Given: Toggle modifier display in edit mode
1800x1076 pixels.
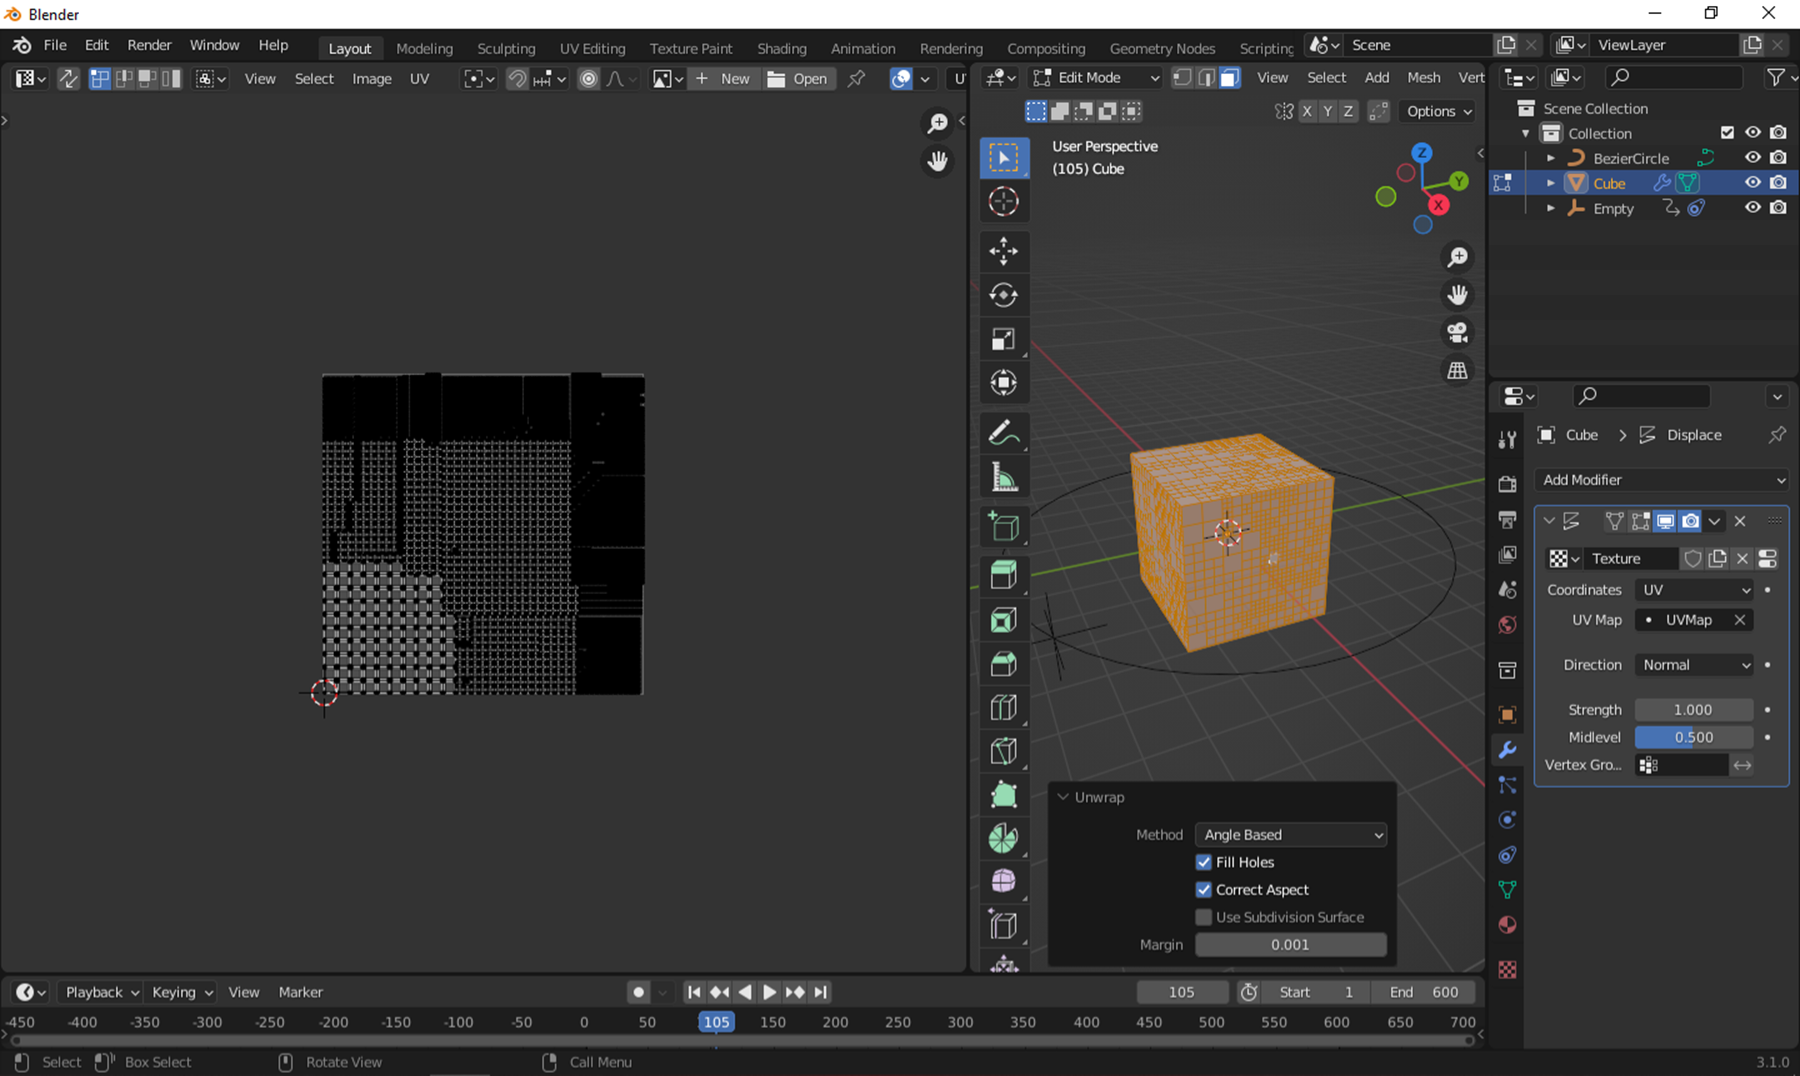Looking at the screenshot, I should [x=1640, y=521].
